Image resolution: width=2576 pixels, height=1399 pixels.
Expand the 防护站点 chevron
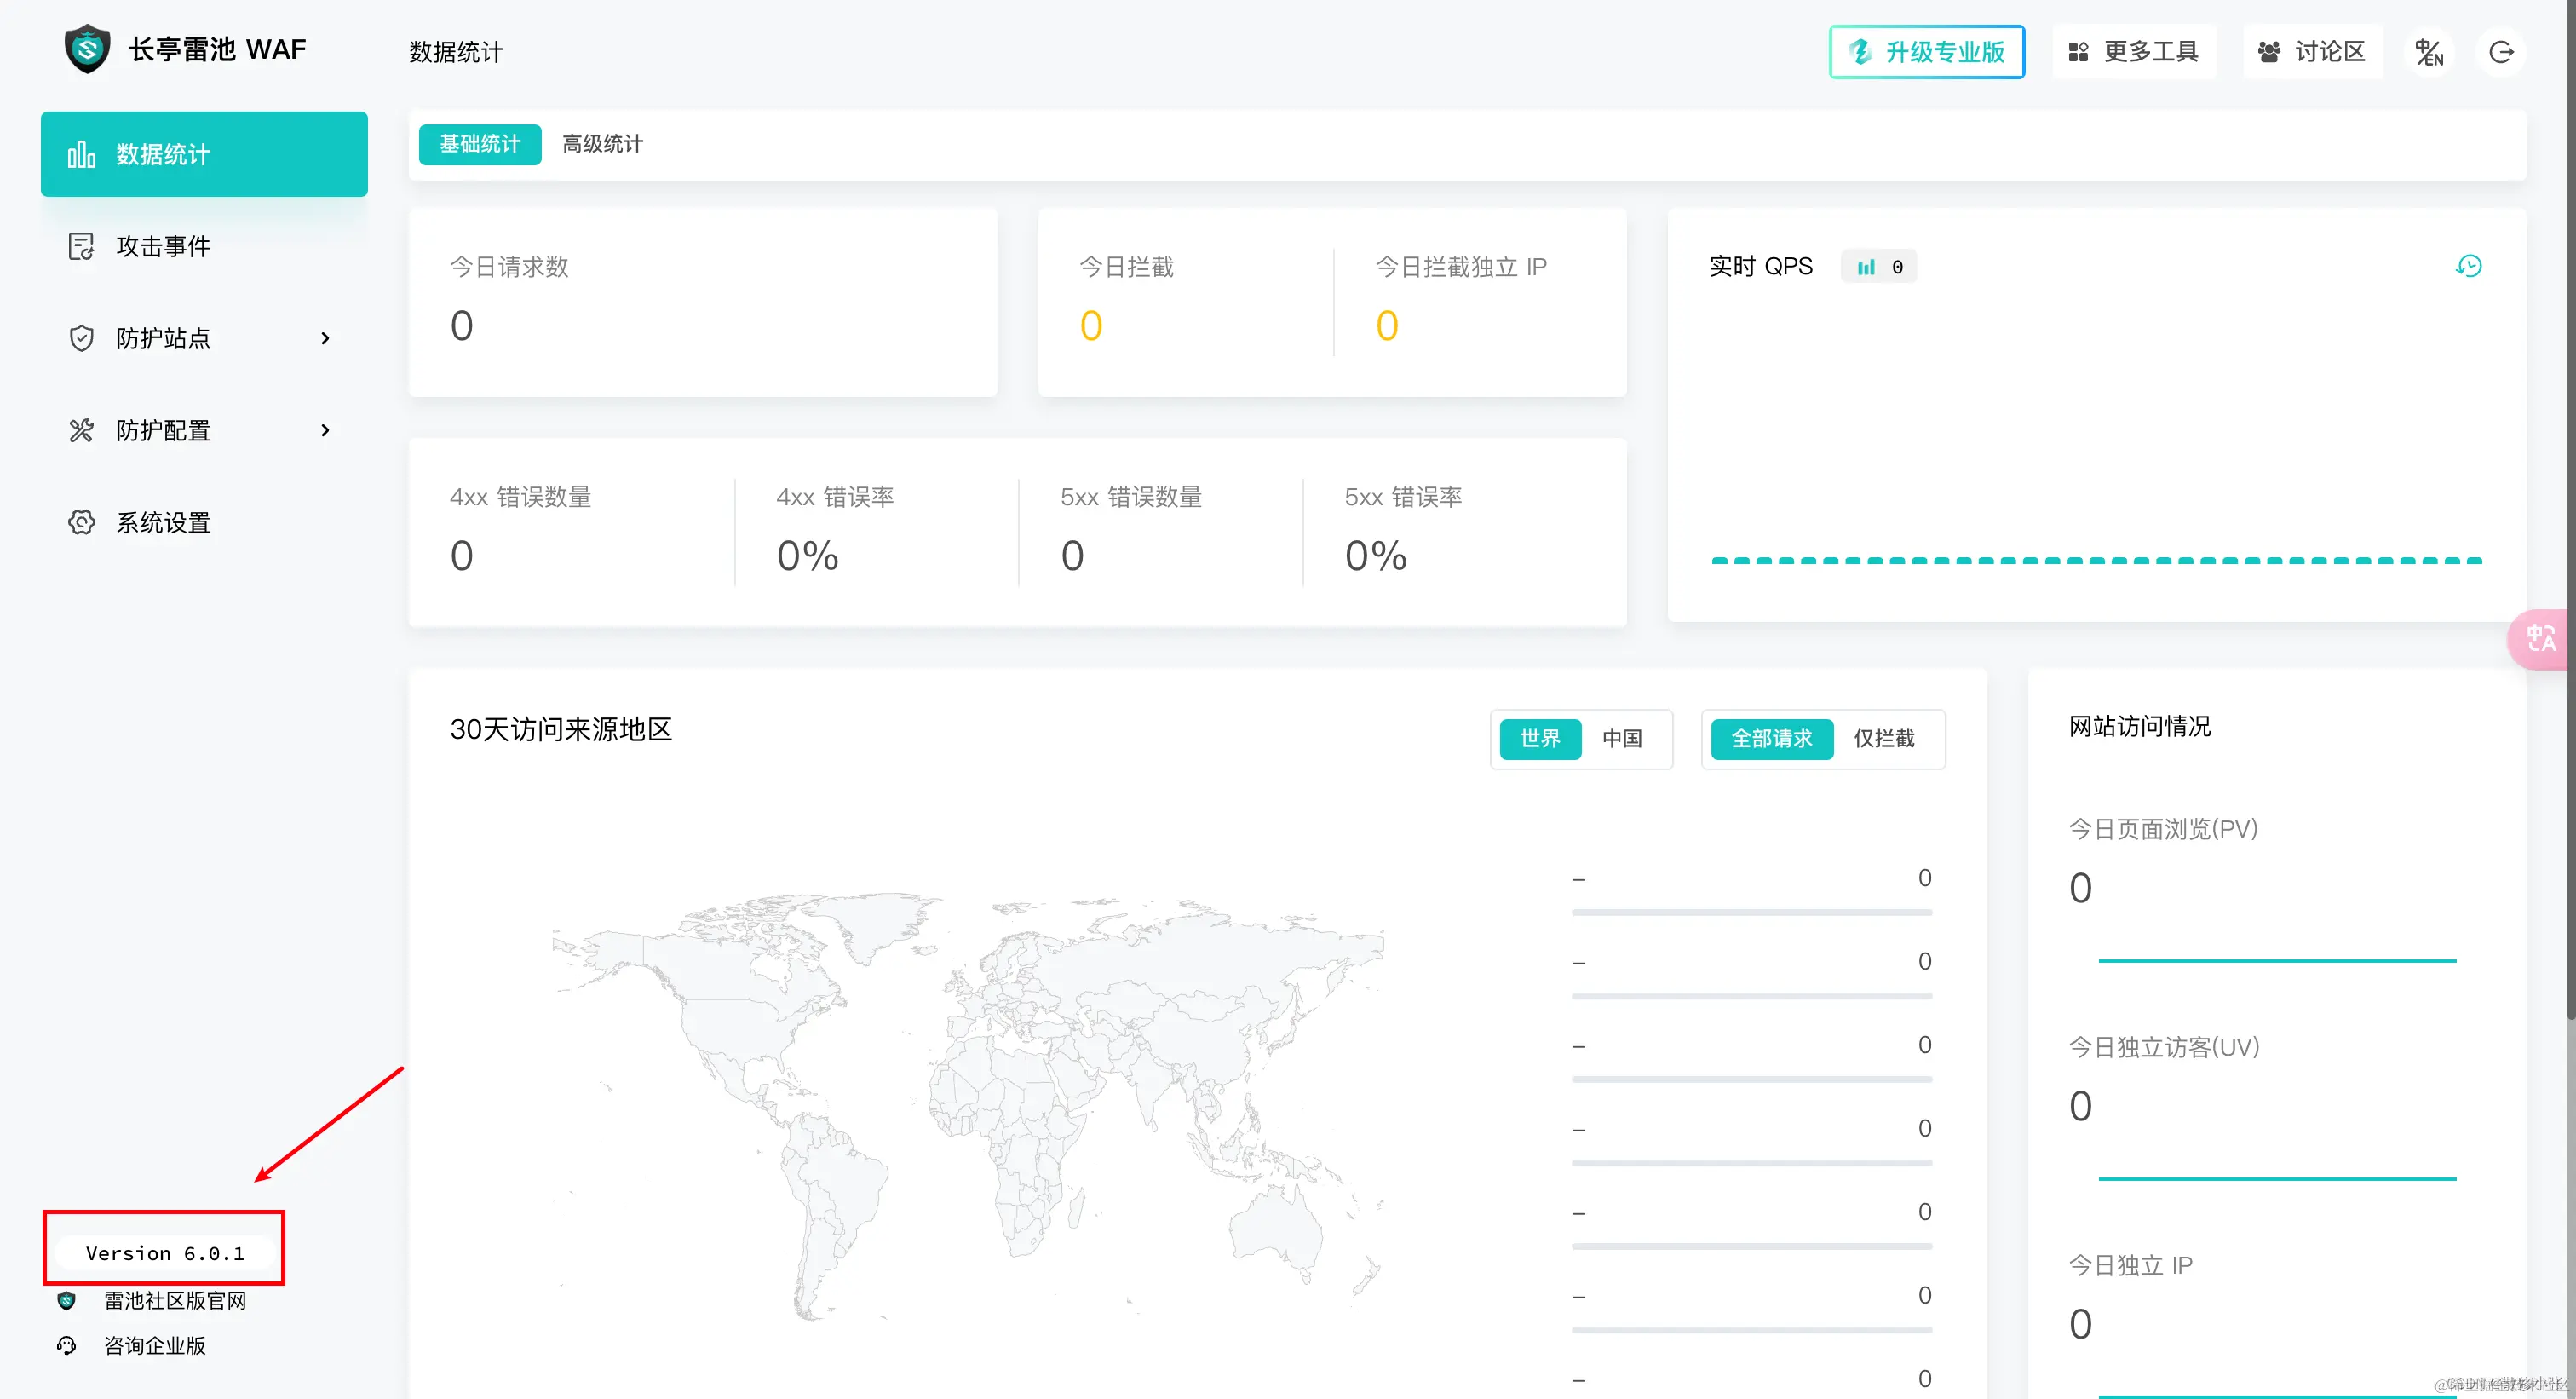(325, 338)
